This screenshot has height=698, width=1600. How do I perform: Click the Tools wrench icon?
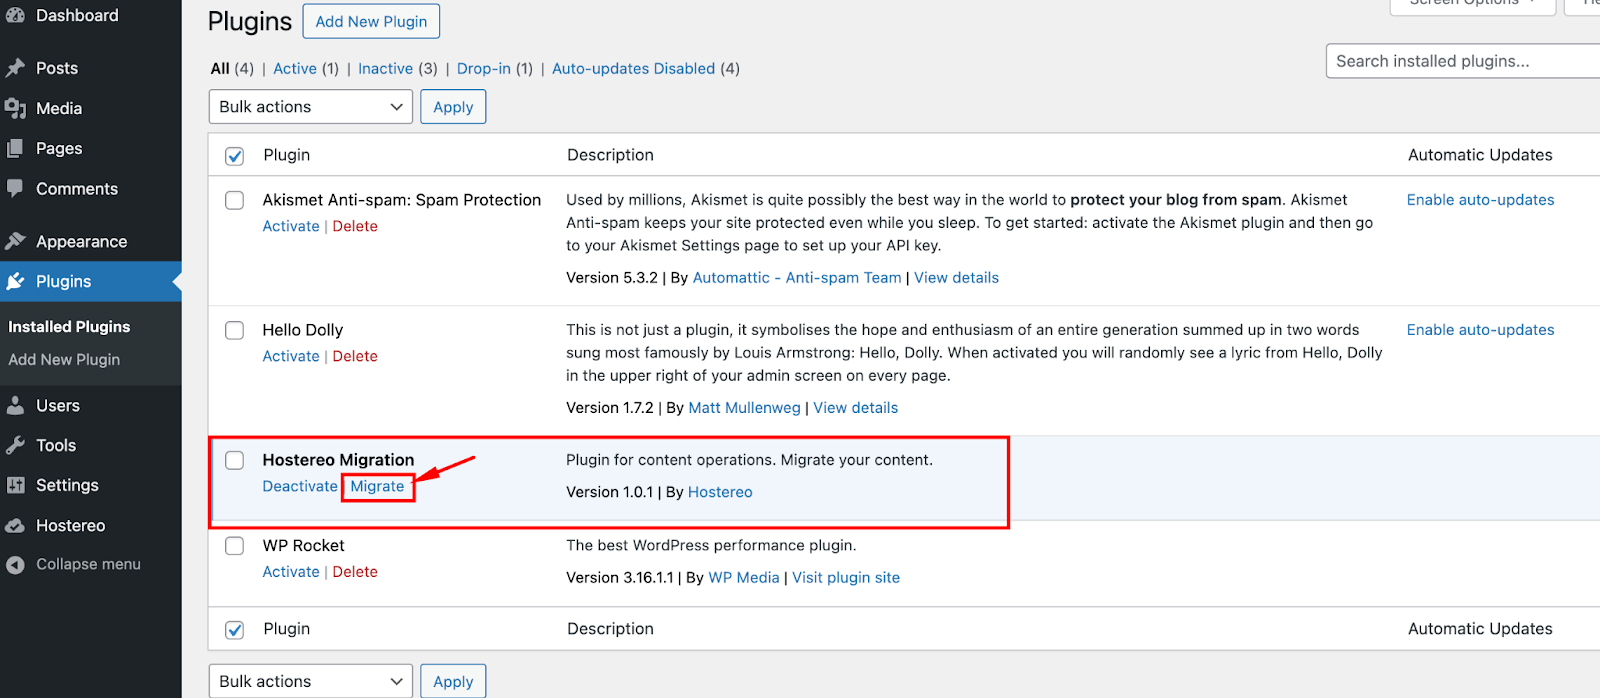tap(15, 445)
